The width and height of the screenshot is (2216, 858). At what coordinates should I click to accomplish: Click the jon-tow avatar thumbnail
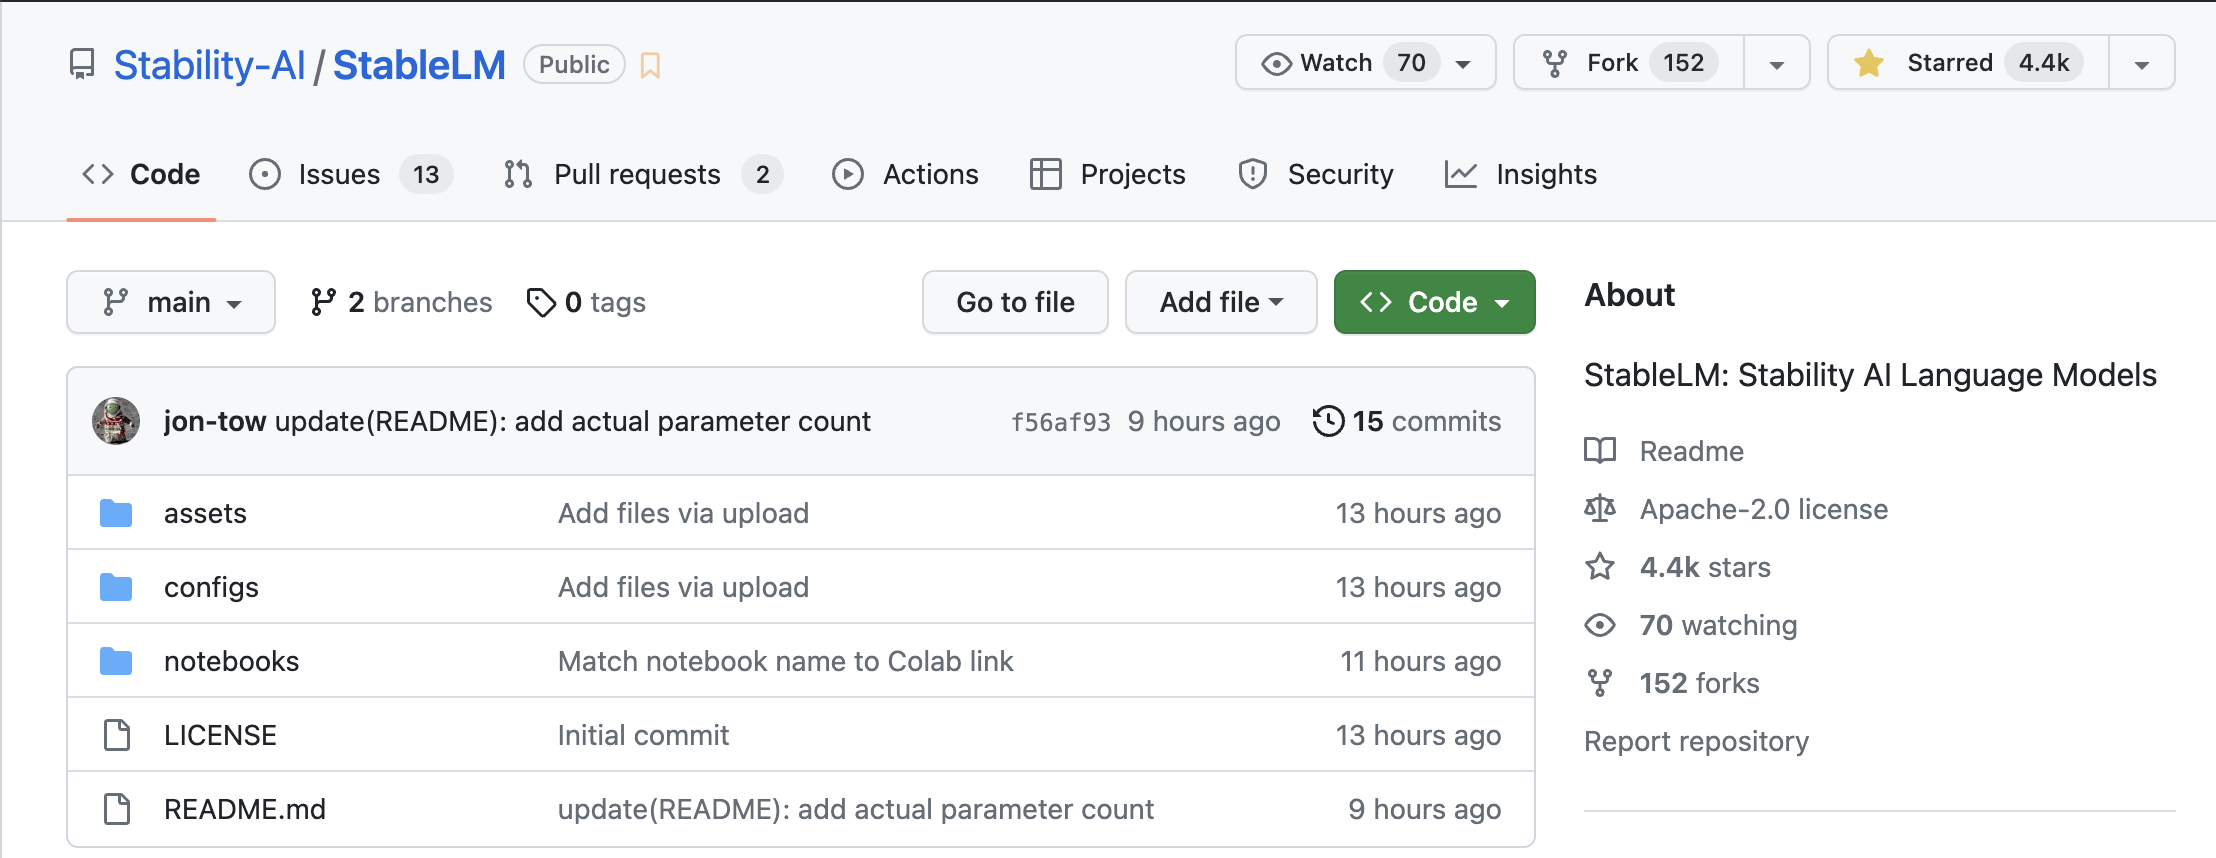[x=116, y=421]
